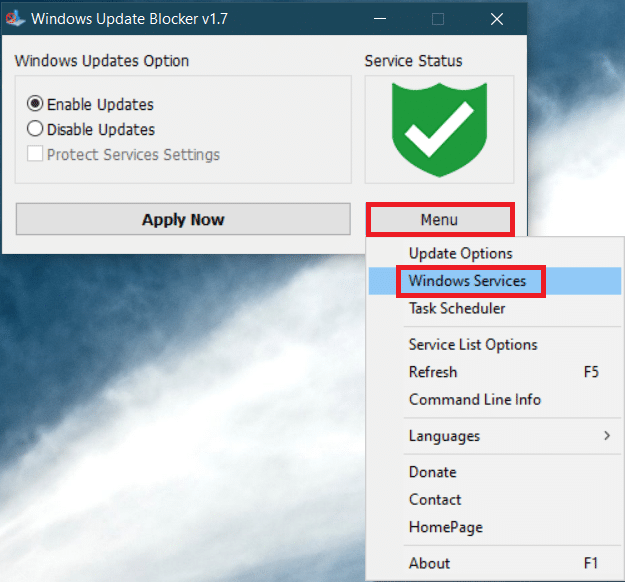Image resolution: width=625 pixels, height=582 pixels.
Task: Open the Contact menu entry
Action: click(x=495, y=500)
